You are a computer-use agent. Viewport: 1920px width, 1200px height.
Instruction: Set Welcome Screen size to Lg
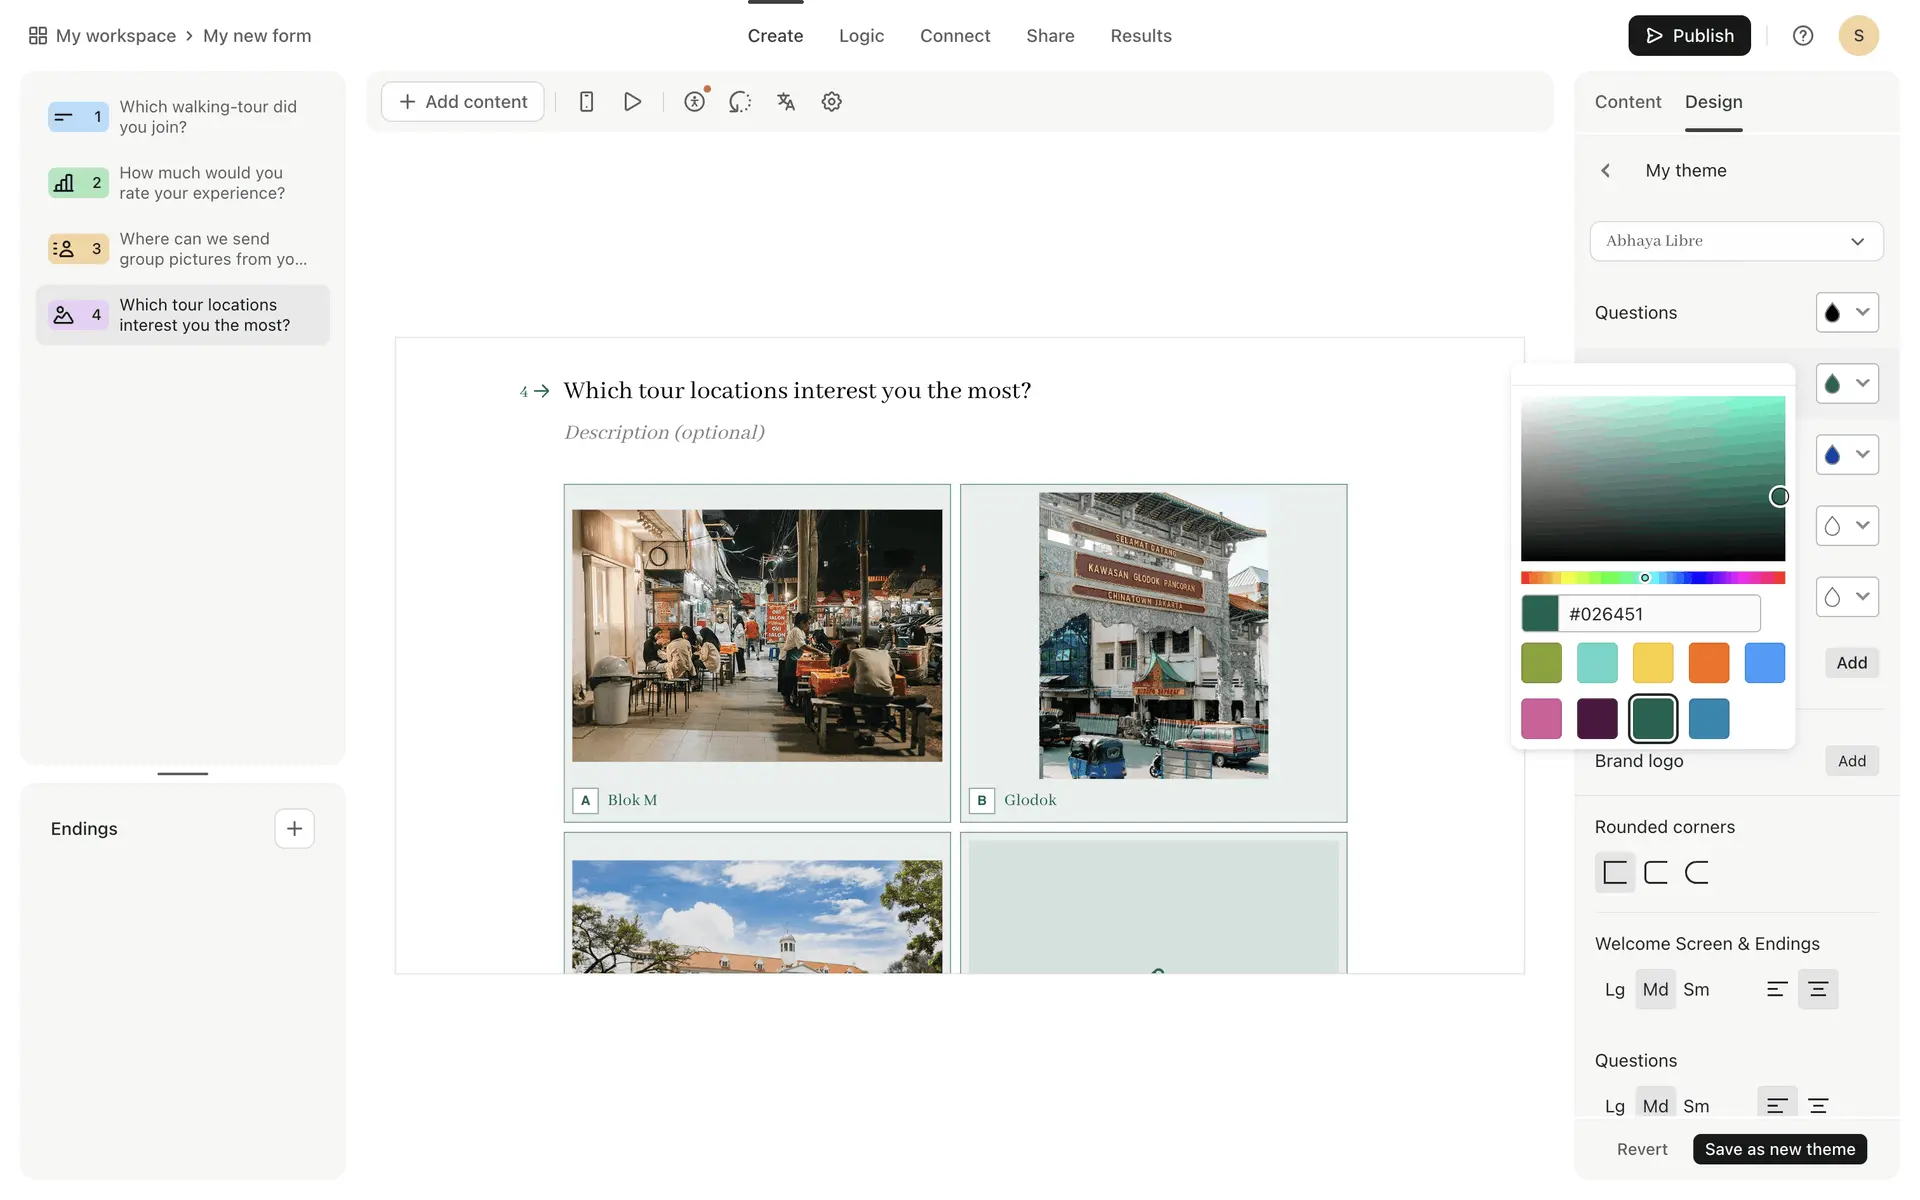point(1614,990)
